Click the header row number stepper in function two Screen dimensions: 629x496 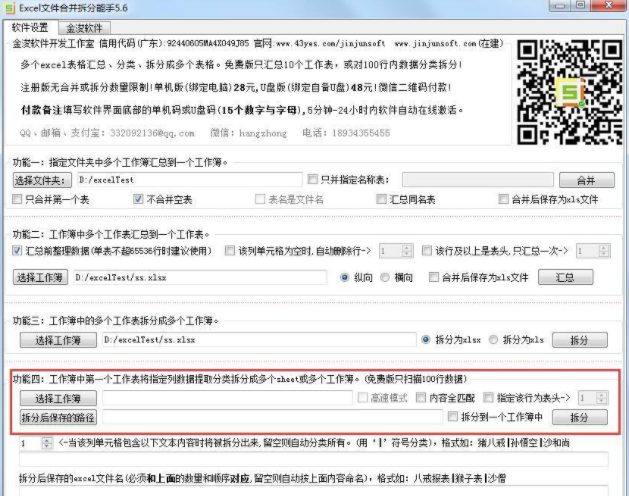593,251
